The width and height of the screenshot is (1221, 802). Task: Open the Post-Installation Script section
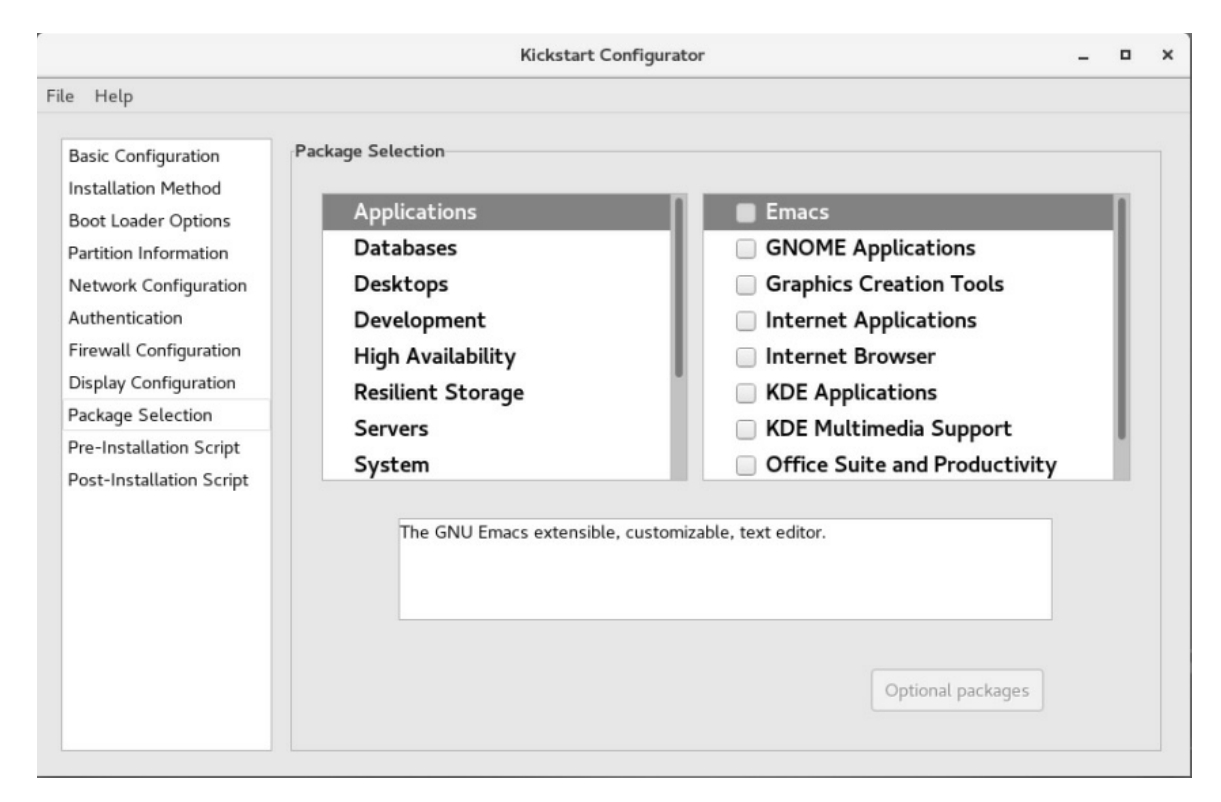(158, 479)
